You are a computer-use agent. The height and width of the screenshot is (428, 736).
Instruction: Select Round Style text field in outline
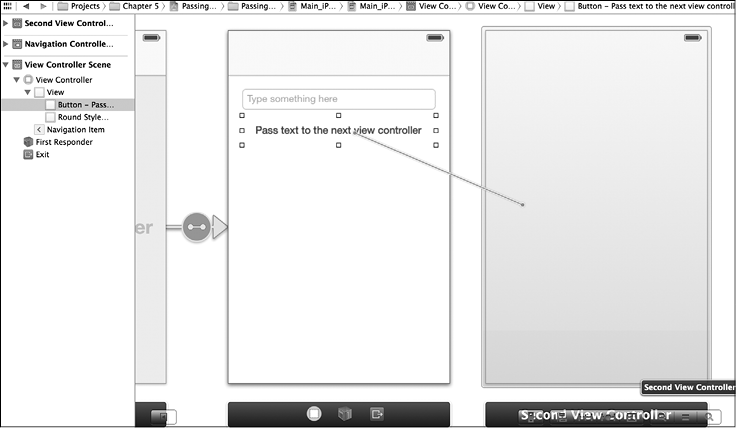click(x=82, y=117)
